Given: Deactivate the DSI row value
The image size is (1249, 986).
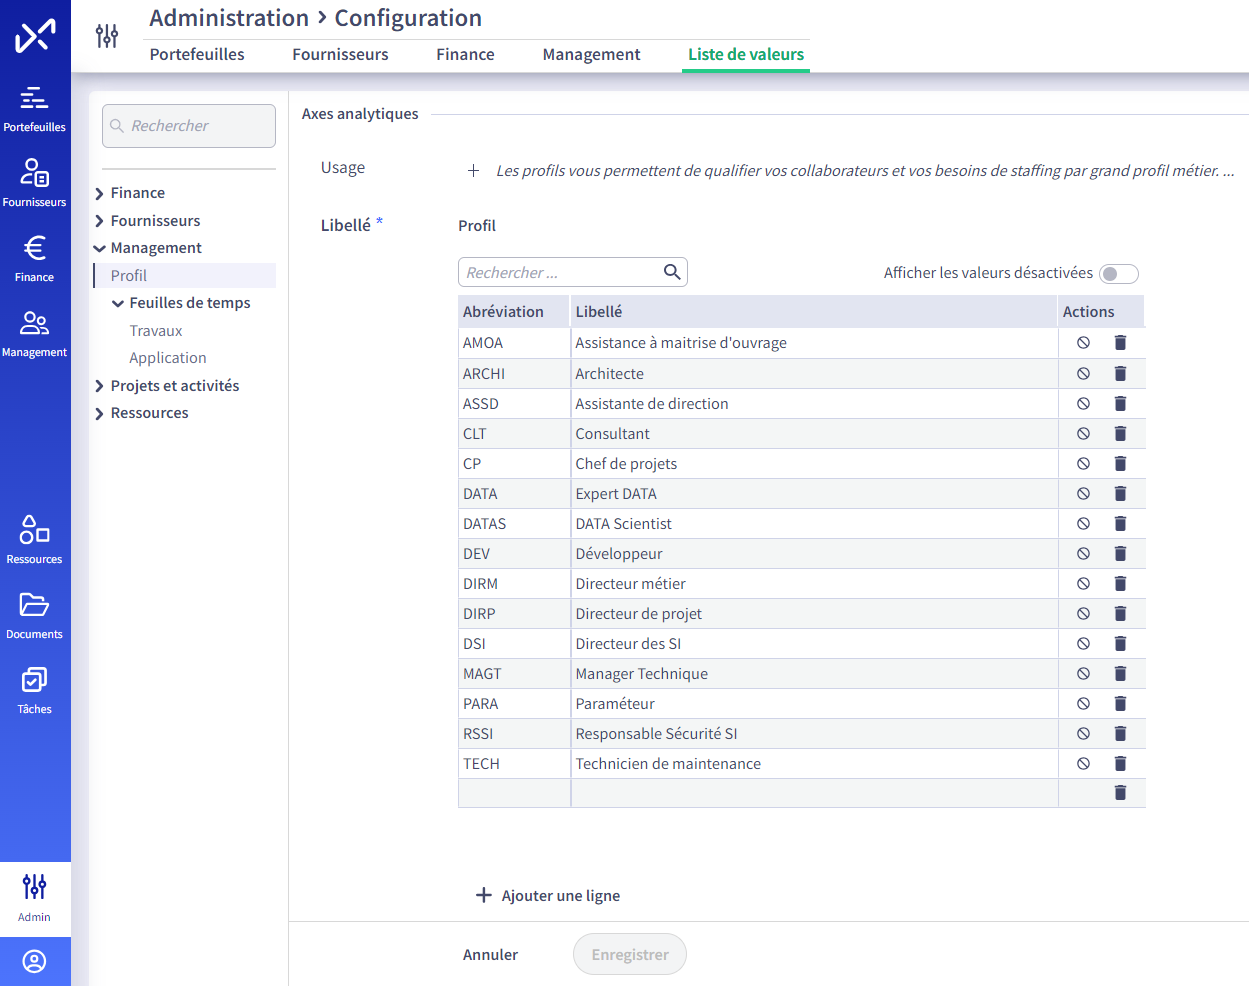Looking at the screenshot, I should (x=1083, y=644).
